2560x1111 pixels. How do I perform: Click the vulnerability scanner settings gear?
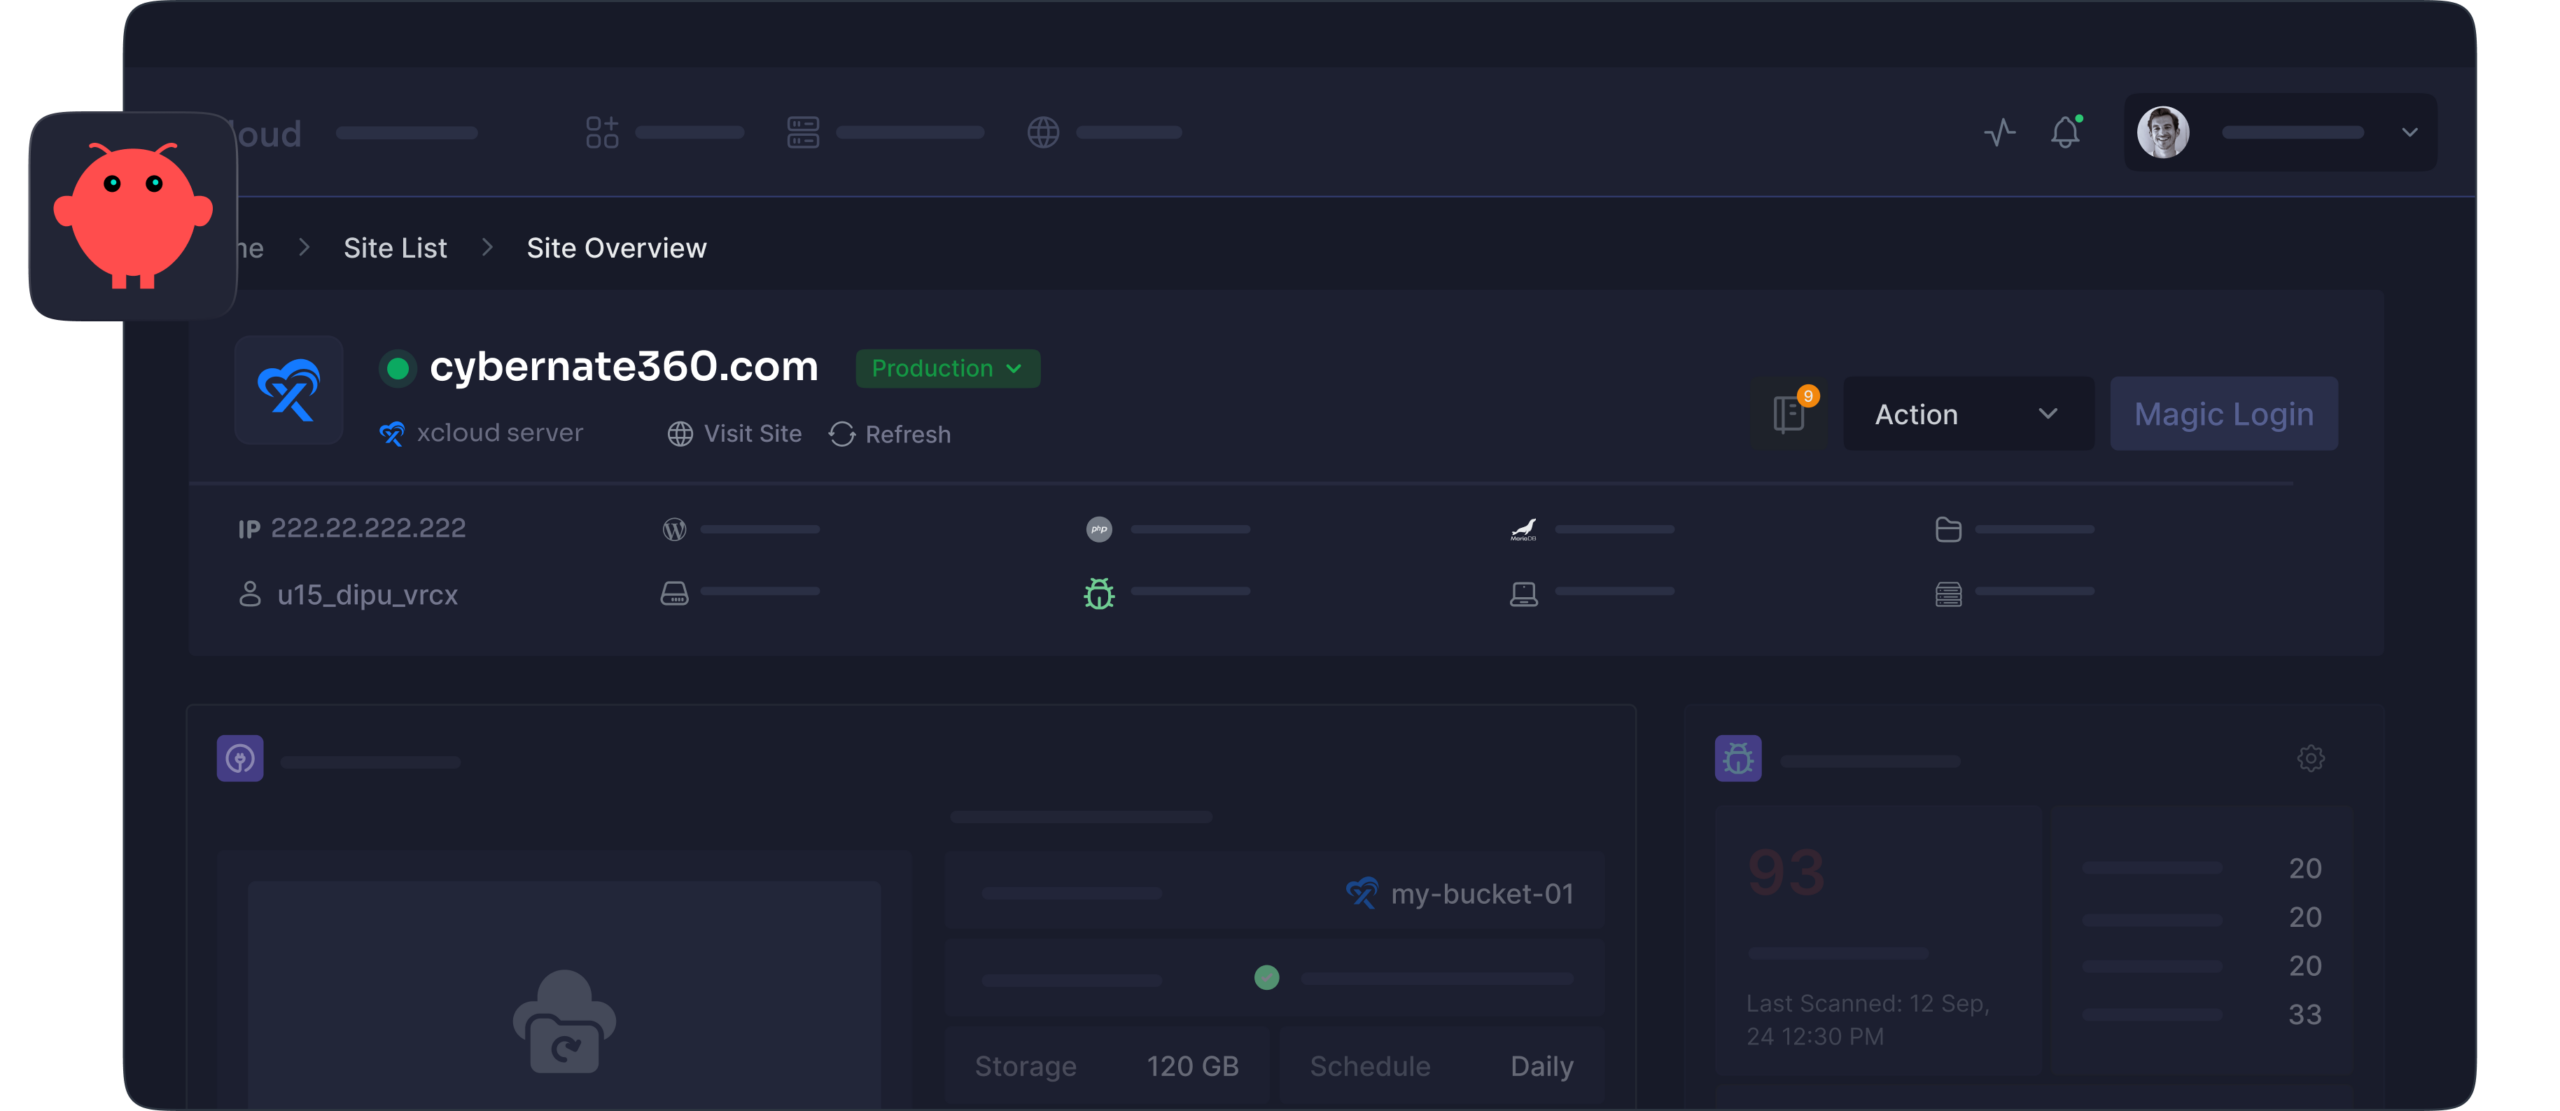2310,758
